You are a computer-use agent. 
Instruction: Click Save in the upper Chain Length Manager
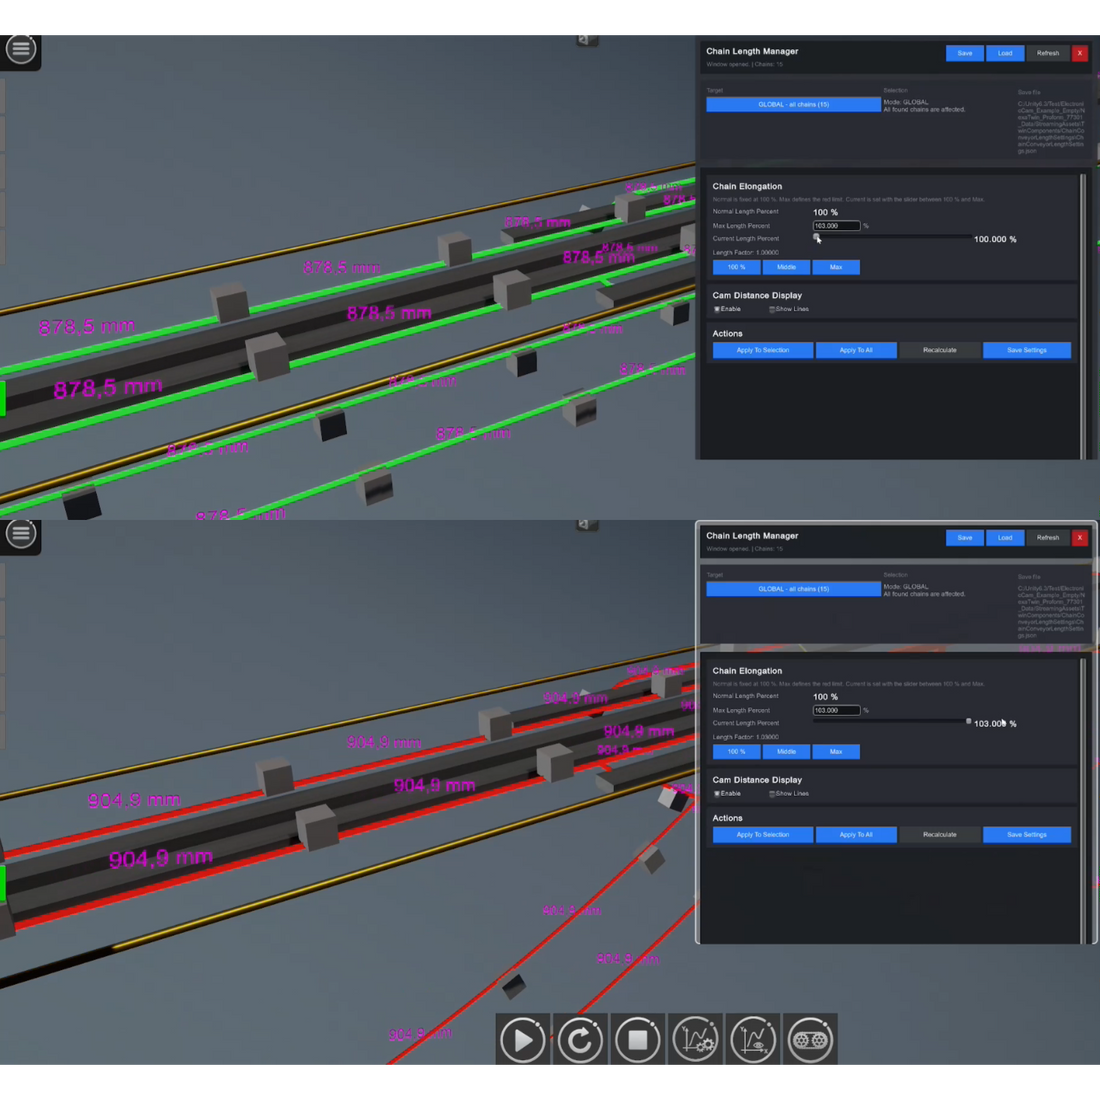pos(965,53)
